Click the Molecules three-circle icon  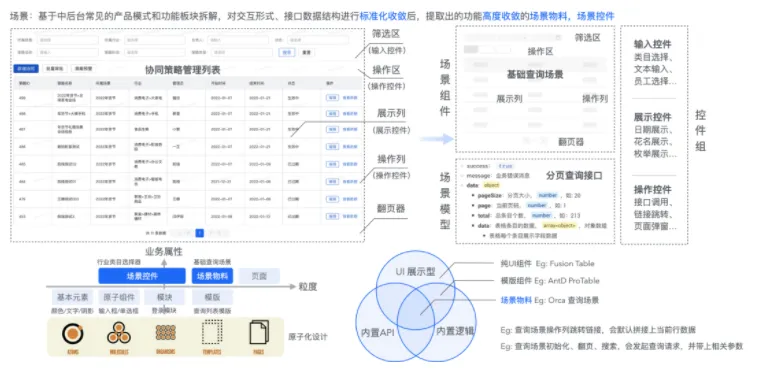pyautogui.click(x=119, y=333)
